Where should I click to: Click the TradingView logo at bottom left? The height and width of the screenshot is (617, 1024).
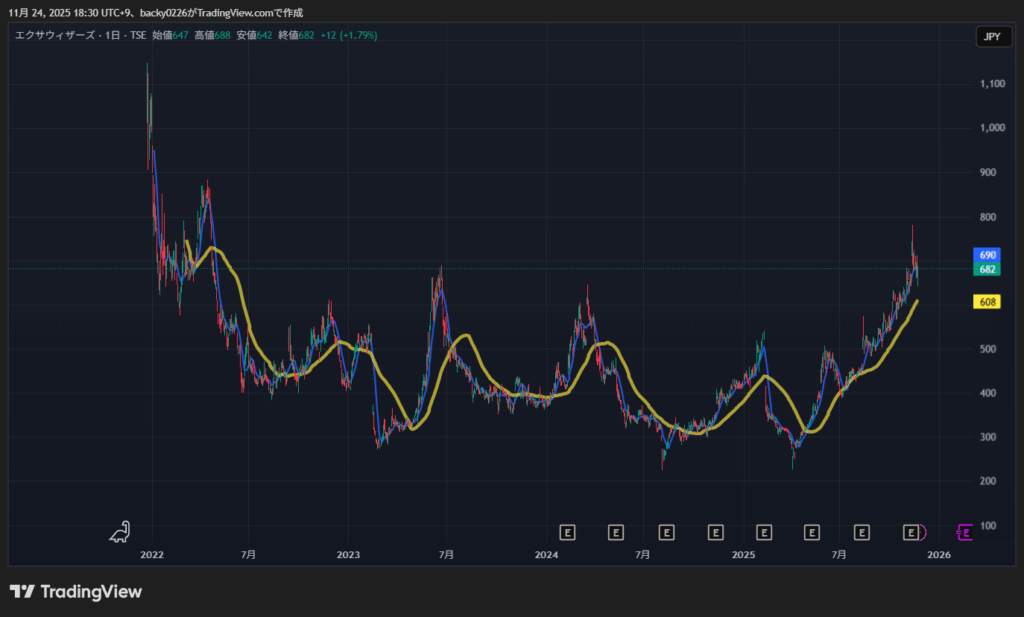point(76,592)
